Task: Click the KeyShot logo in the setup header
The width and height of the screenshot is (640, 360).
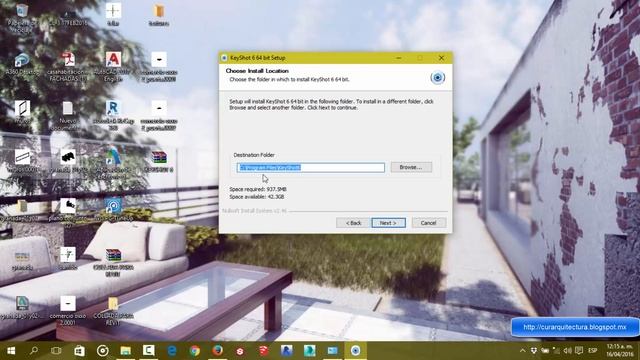Action: [438, 78]
